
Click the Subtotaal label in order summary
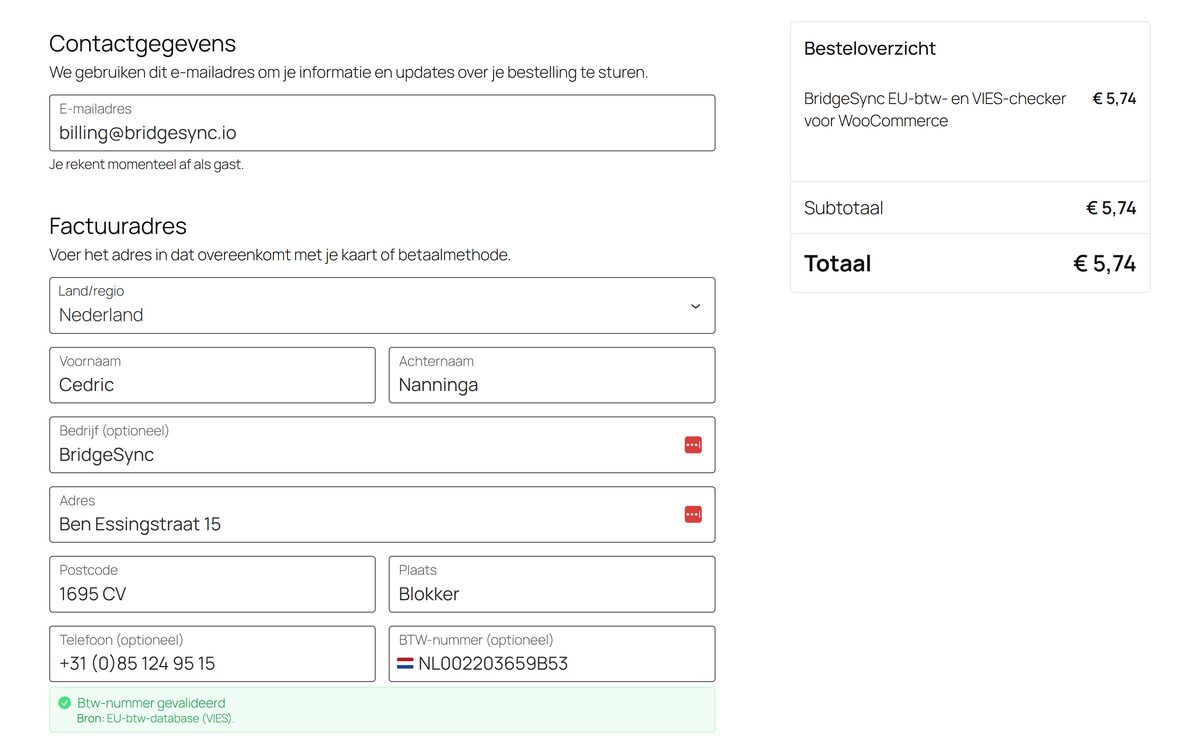click(843, 208)
